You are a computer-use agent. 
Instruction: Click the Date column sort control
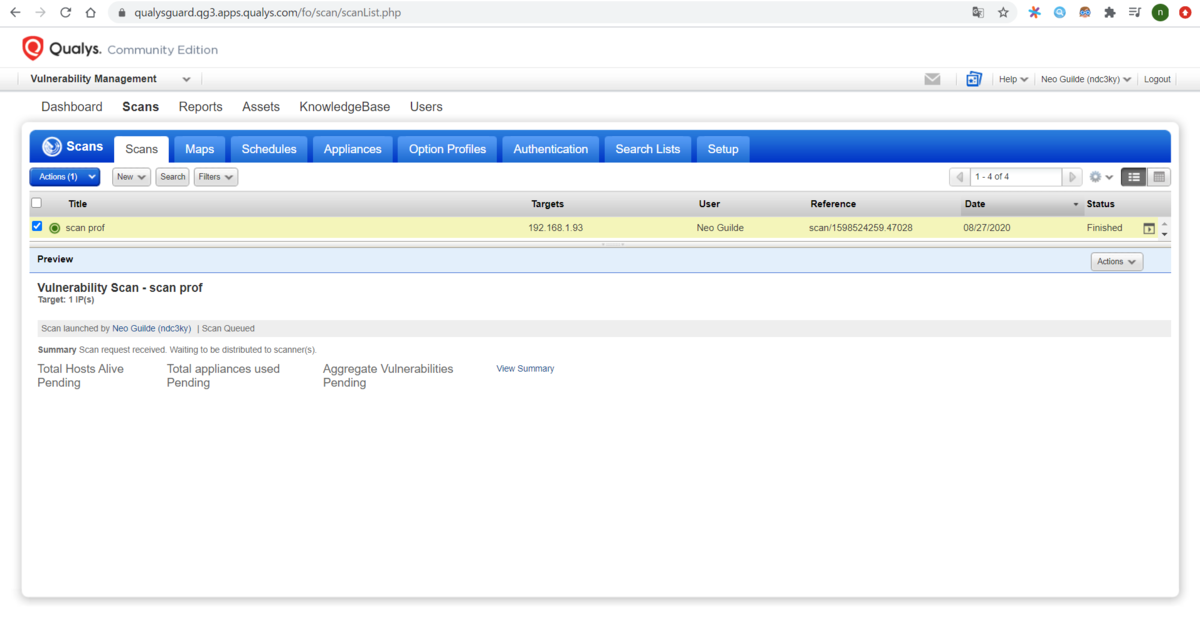click(x=1075, y=204)
